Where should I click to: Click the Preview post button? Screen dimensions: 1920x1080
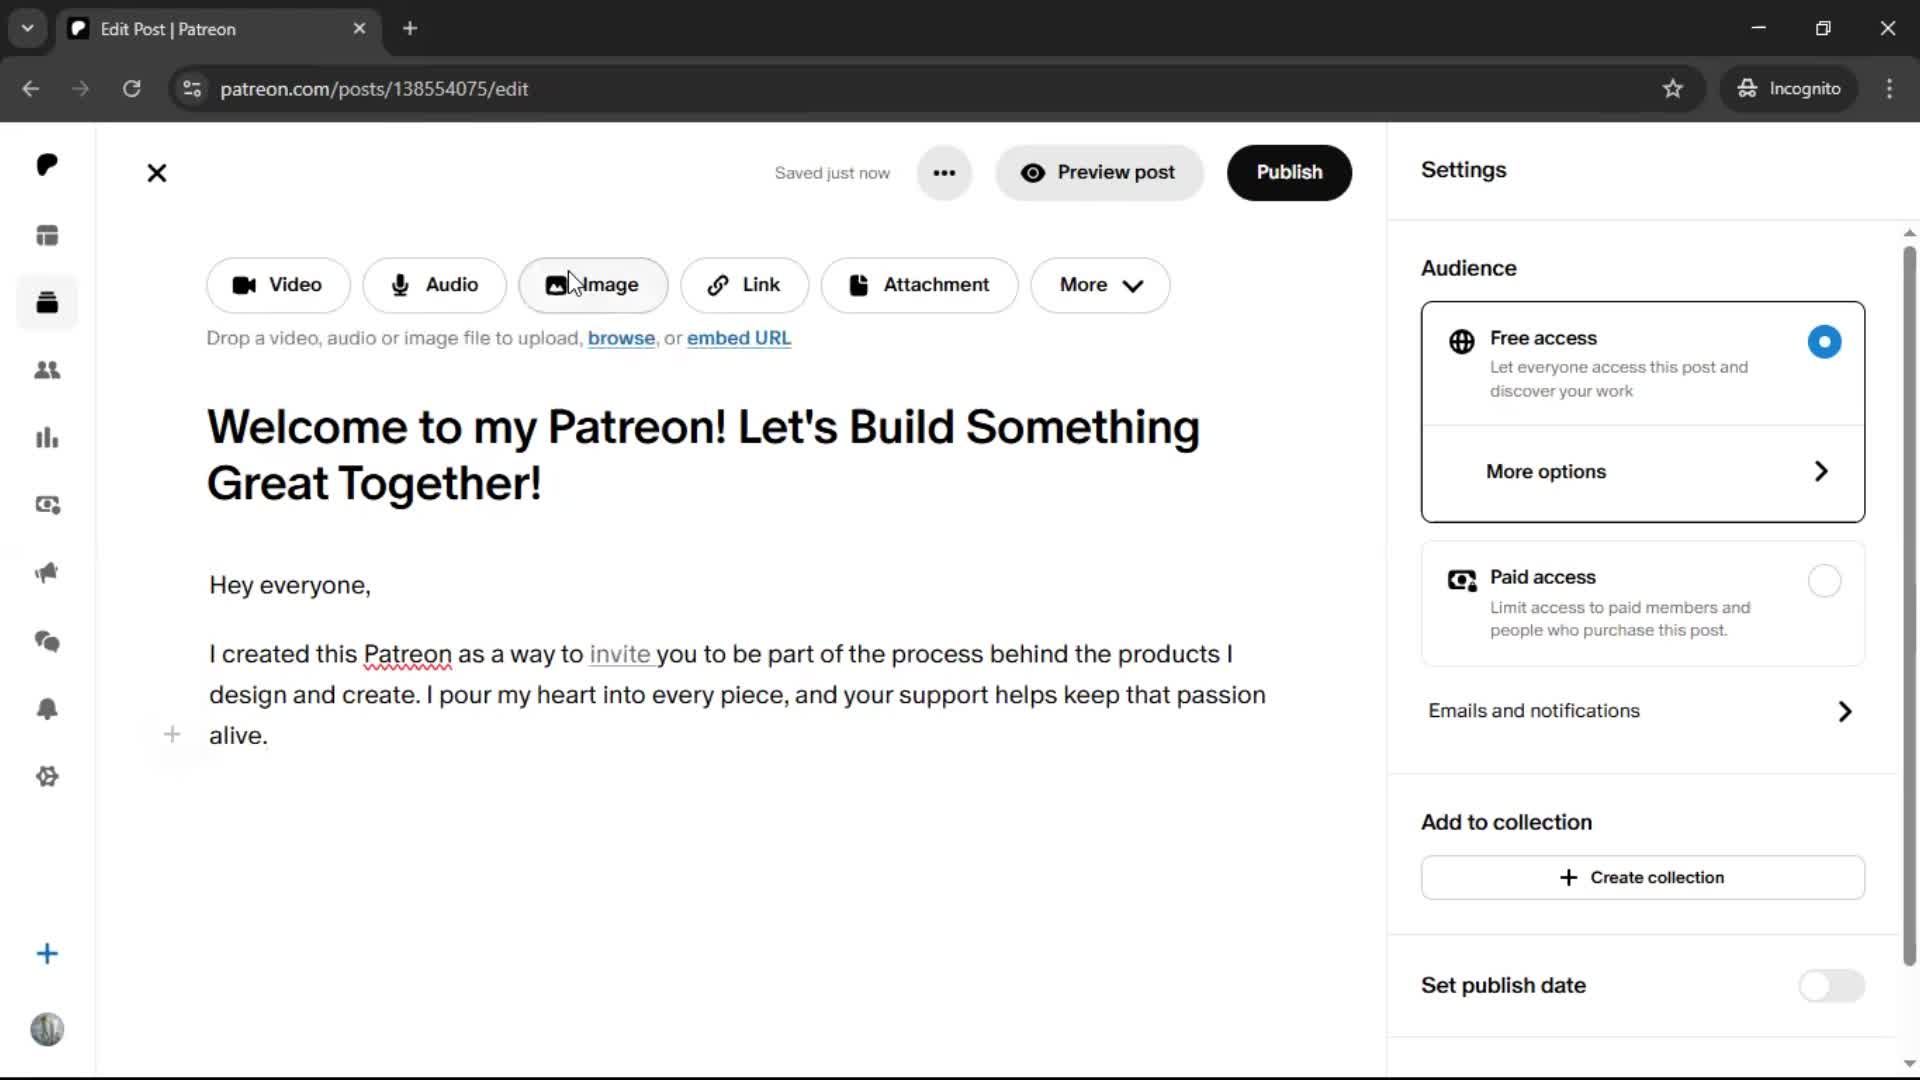coord(1099,173)
